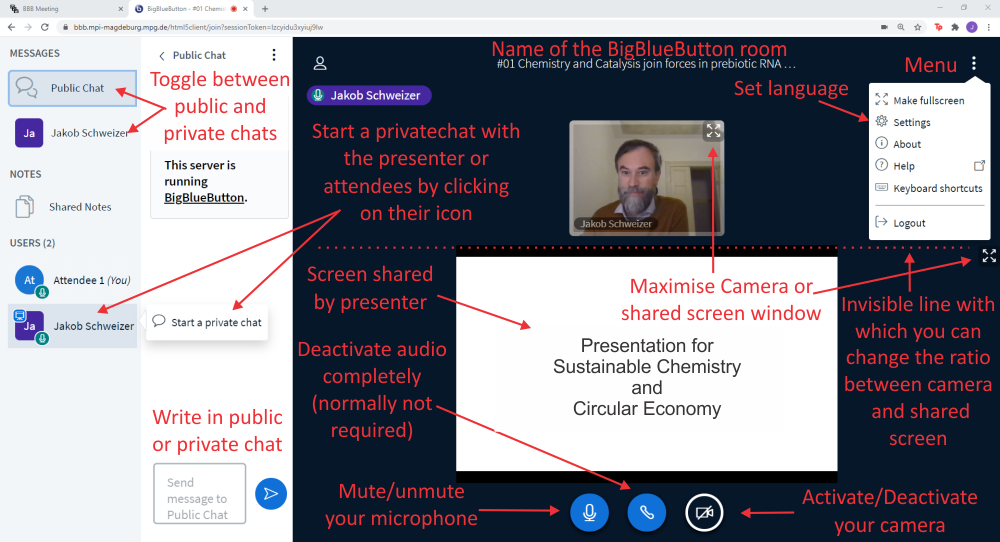Click the Jakob Schweizer Ja avatar under Messages
The width and height of the screenshot is (1000, 542).
coord(29,133)
